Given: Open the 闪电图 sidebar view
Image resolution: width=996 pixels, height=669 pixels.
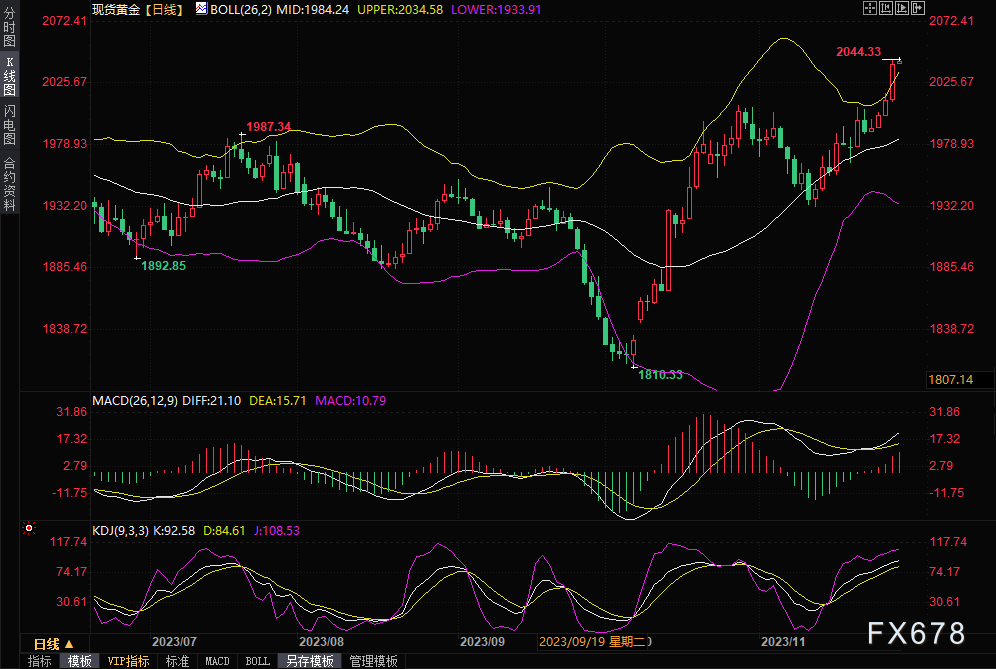Looking at the screenshot, I should coord(9,125).
